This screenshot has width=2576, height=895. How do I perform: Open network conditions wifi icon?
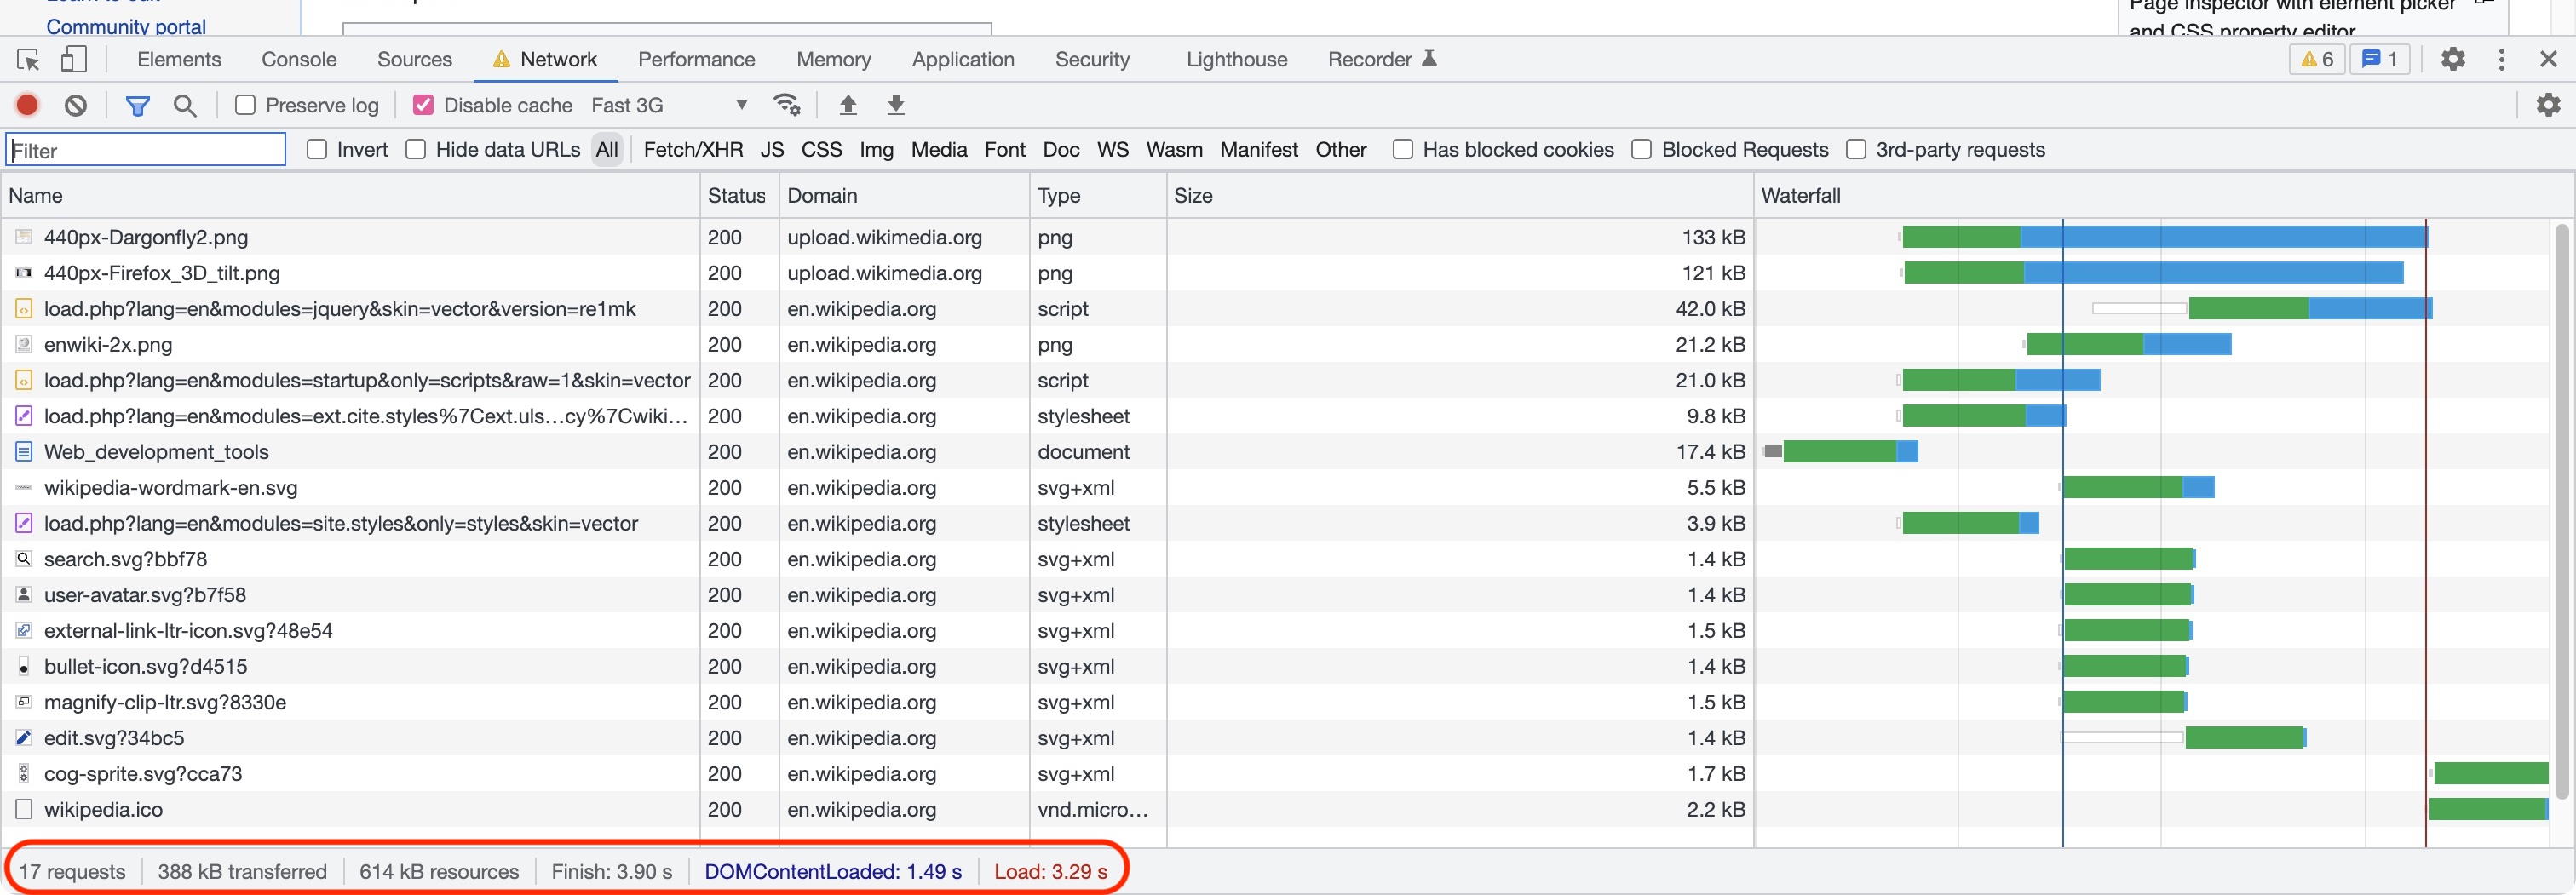(787, 105)
